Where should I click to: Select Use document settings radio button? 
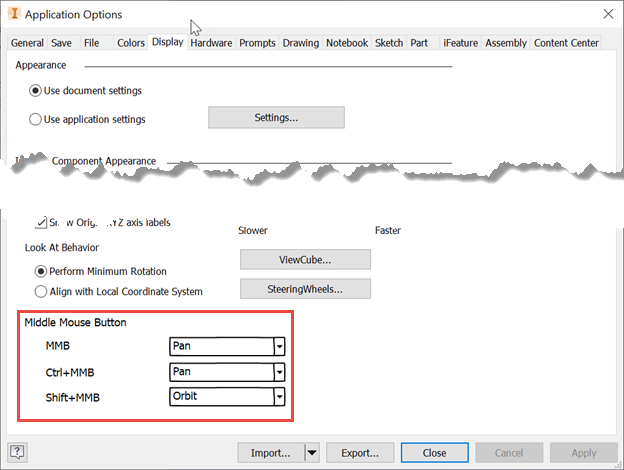tap(35, 91)
